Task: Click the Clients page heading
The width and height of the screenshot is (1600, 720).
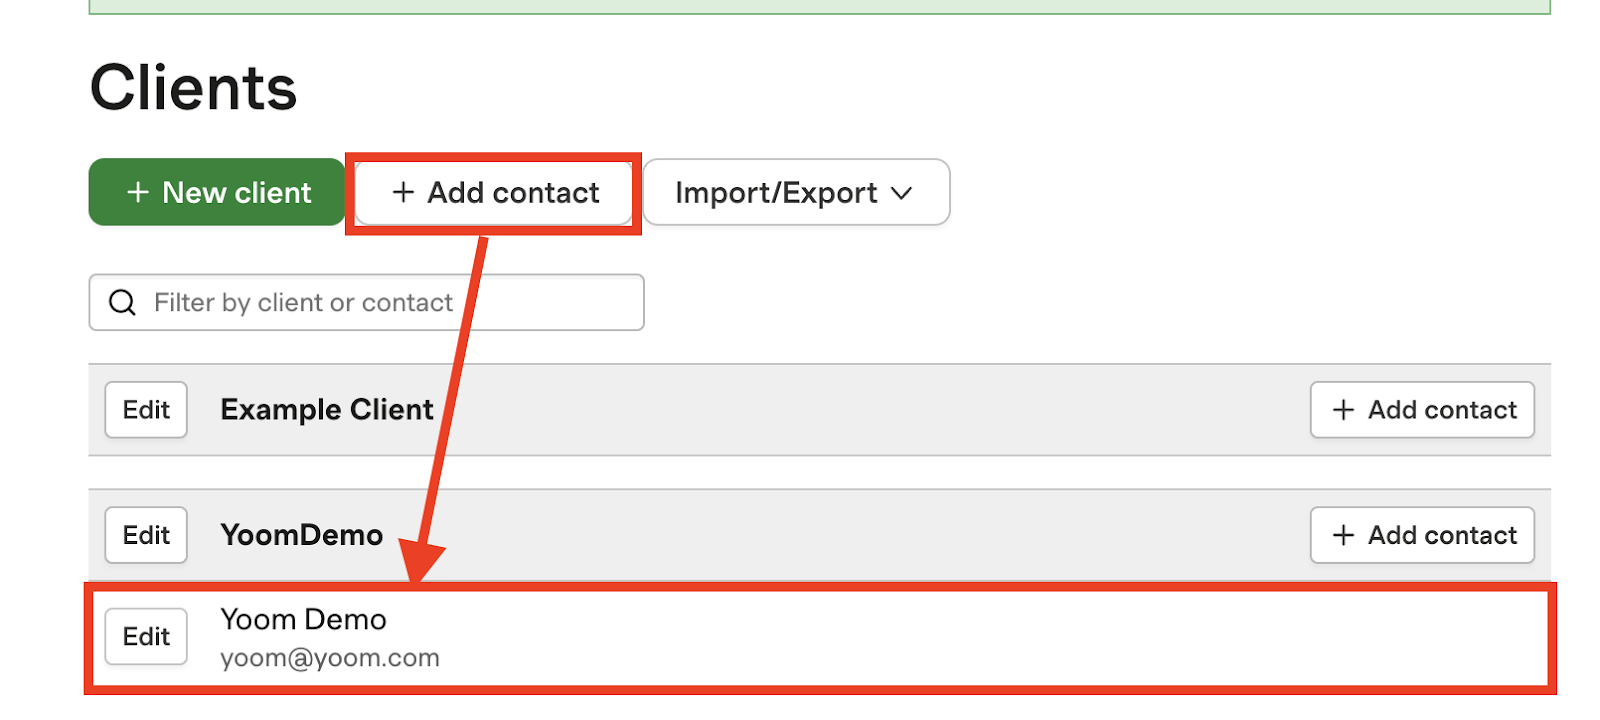Action: 194,88
